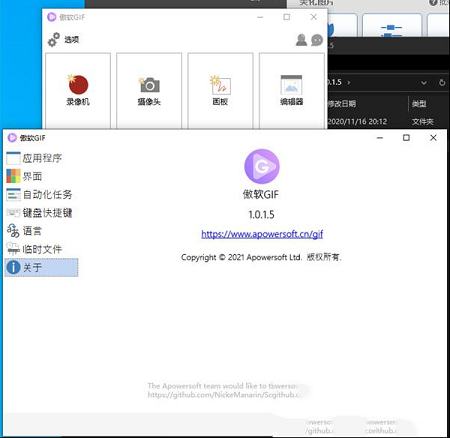
Task: Minimize the 傲软GIF options window
Action: click(x=380, y=138)
